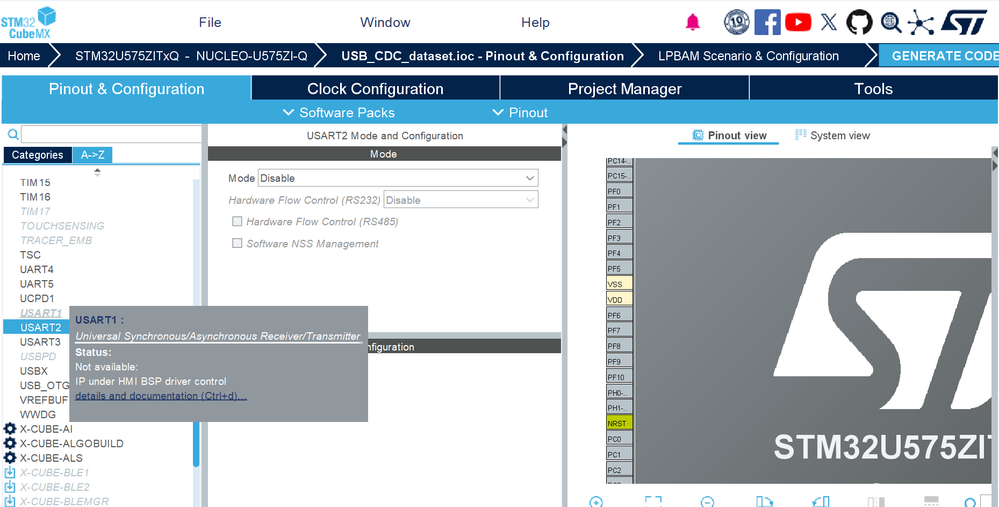
Task: Select TIM15 in the peripheral list
Action: tap(35, 182)
